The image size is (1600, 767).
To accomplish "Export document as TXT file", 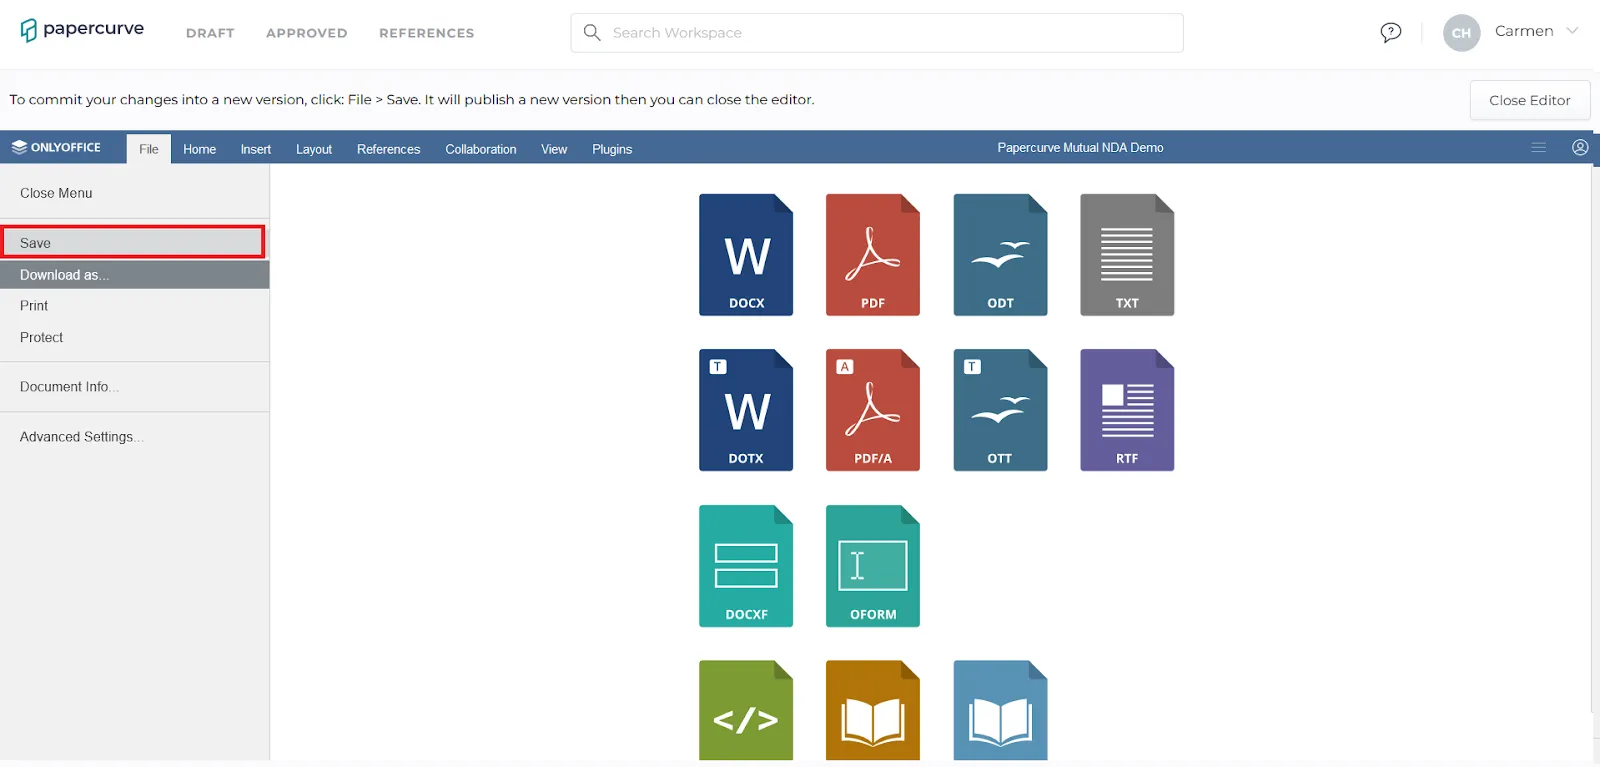I will click(x=1127, y=255).
